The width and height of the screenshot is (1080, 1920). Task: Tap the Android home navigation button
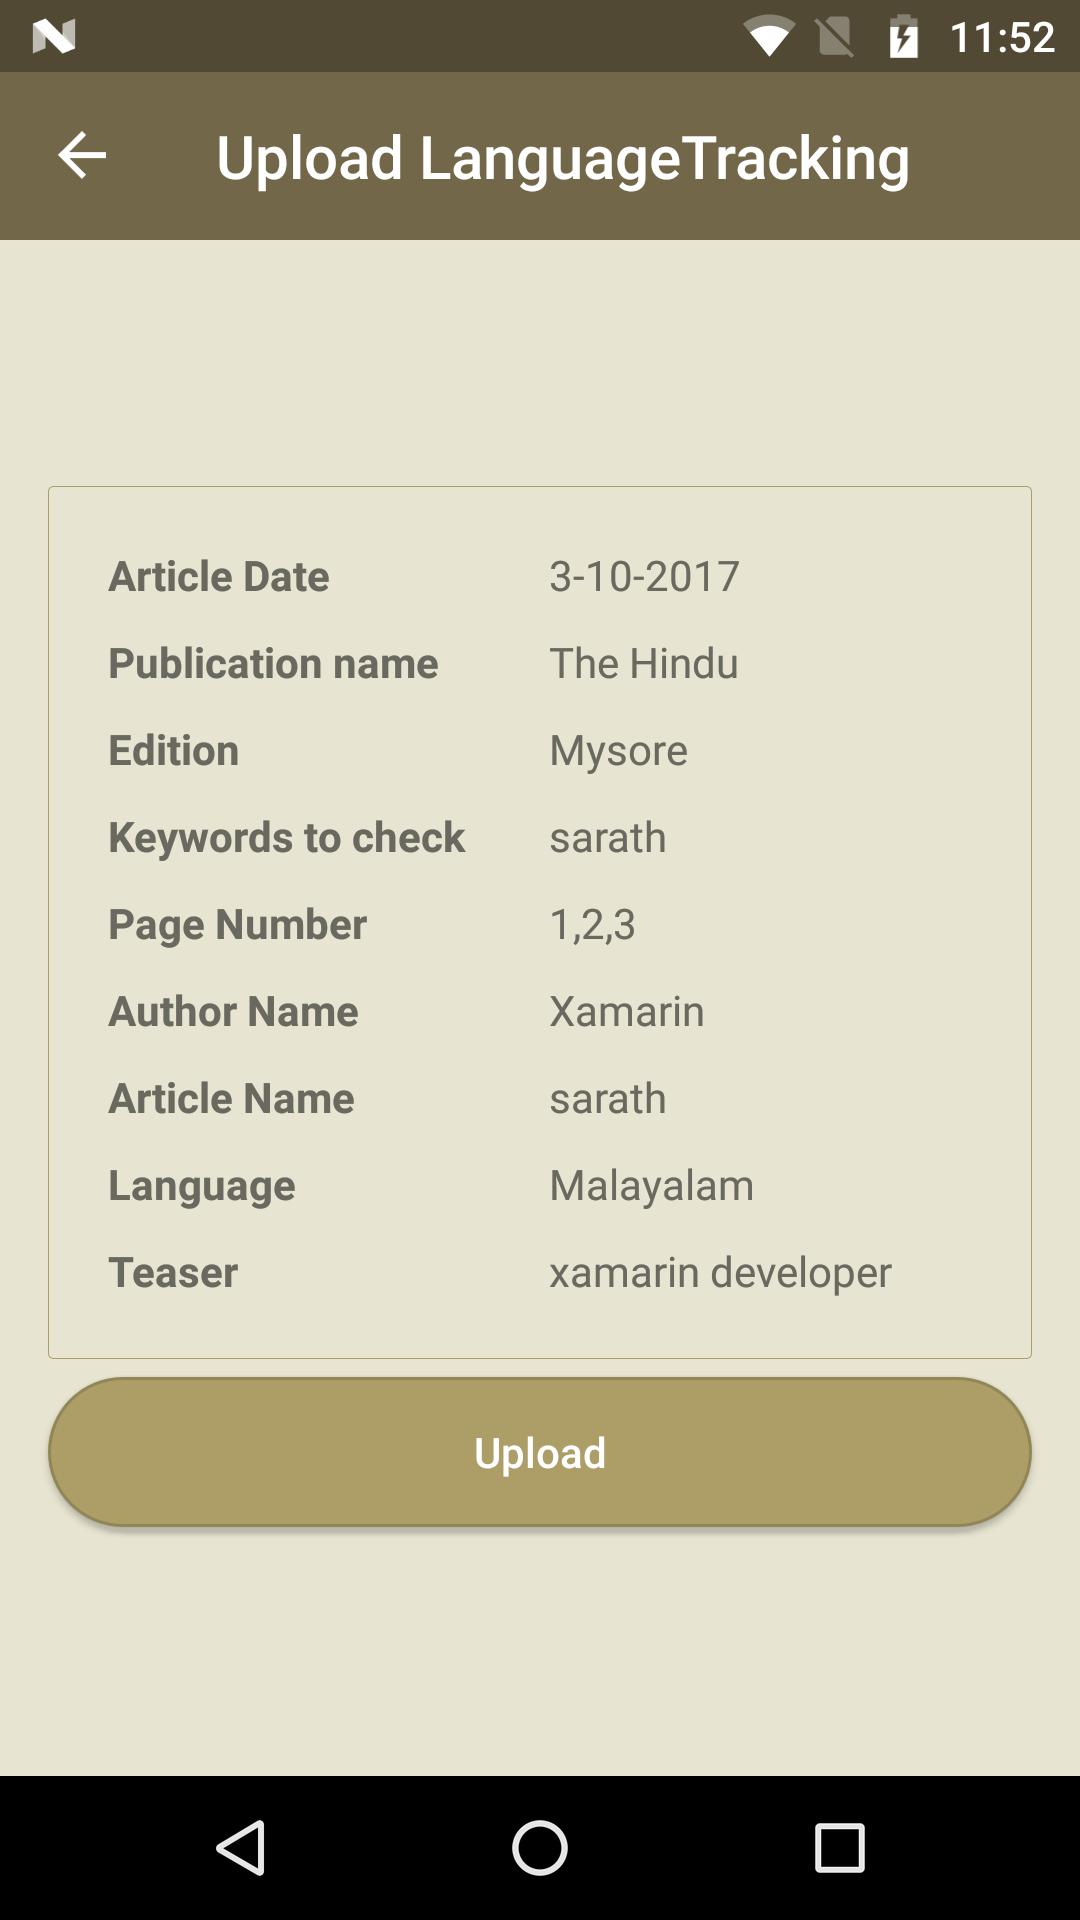pos(540,1847)
